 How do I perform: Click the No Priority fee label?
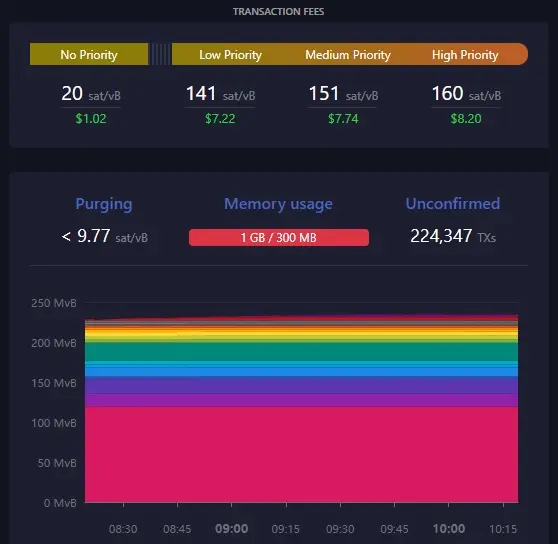point(89,54)
